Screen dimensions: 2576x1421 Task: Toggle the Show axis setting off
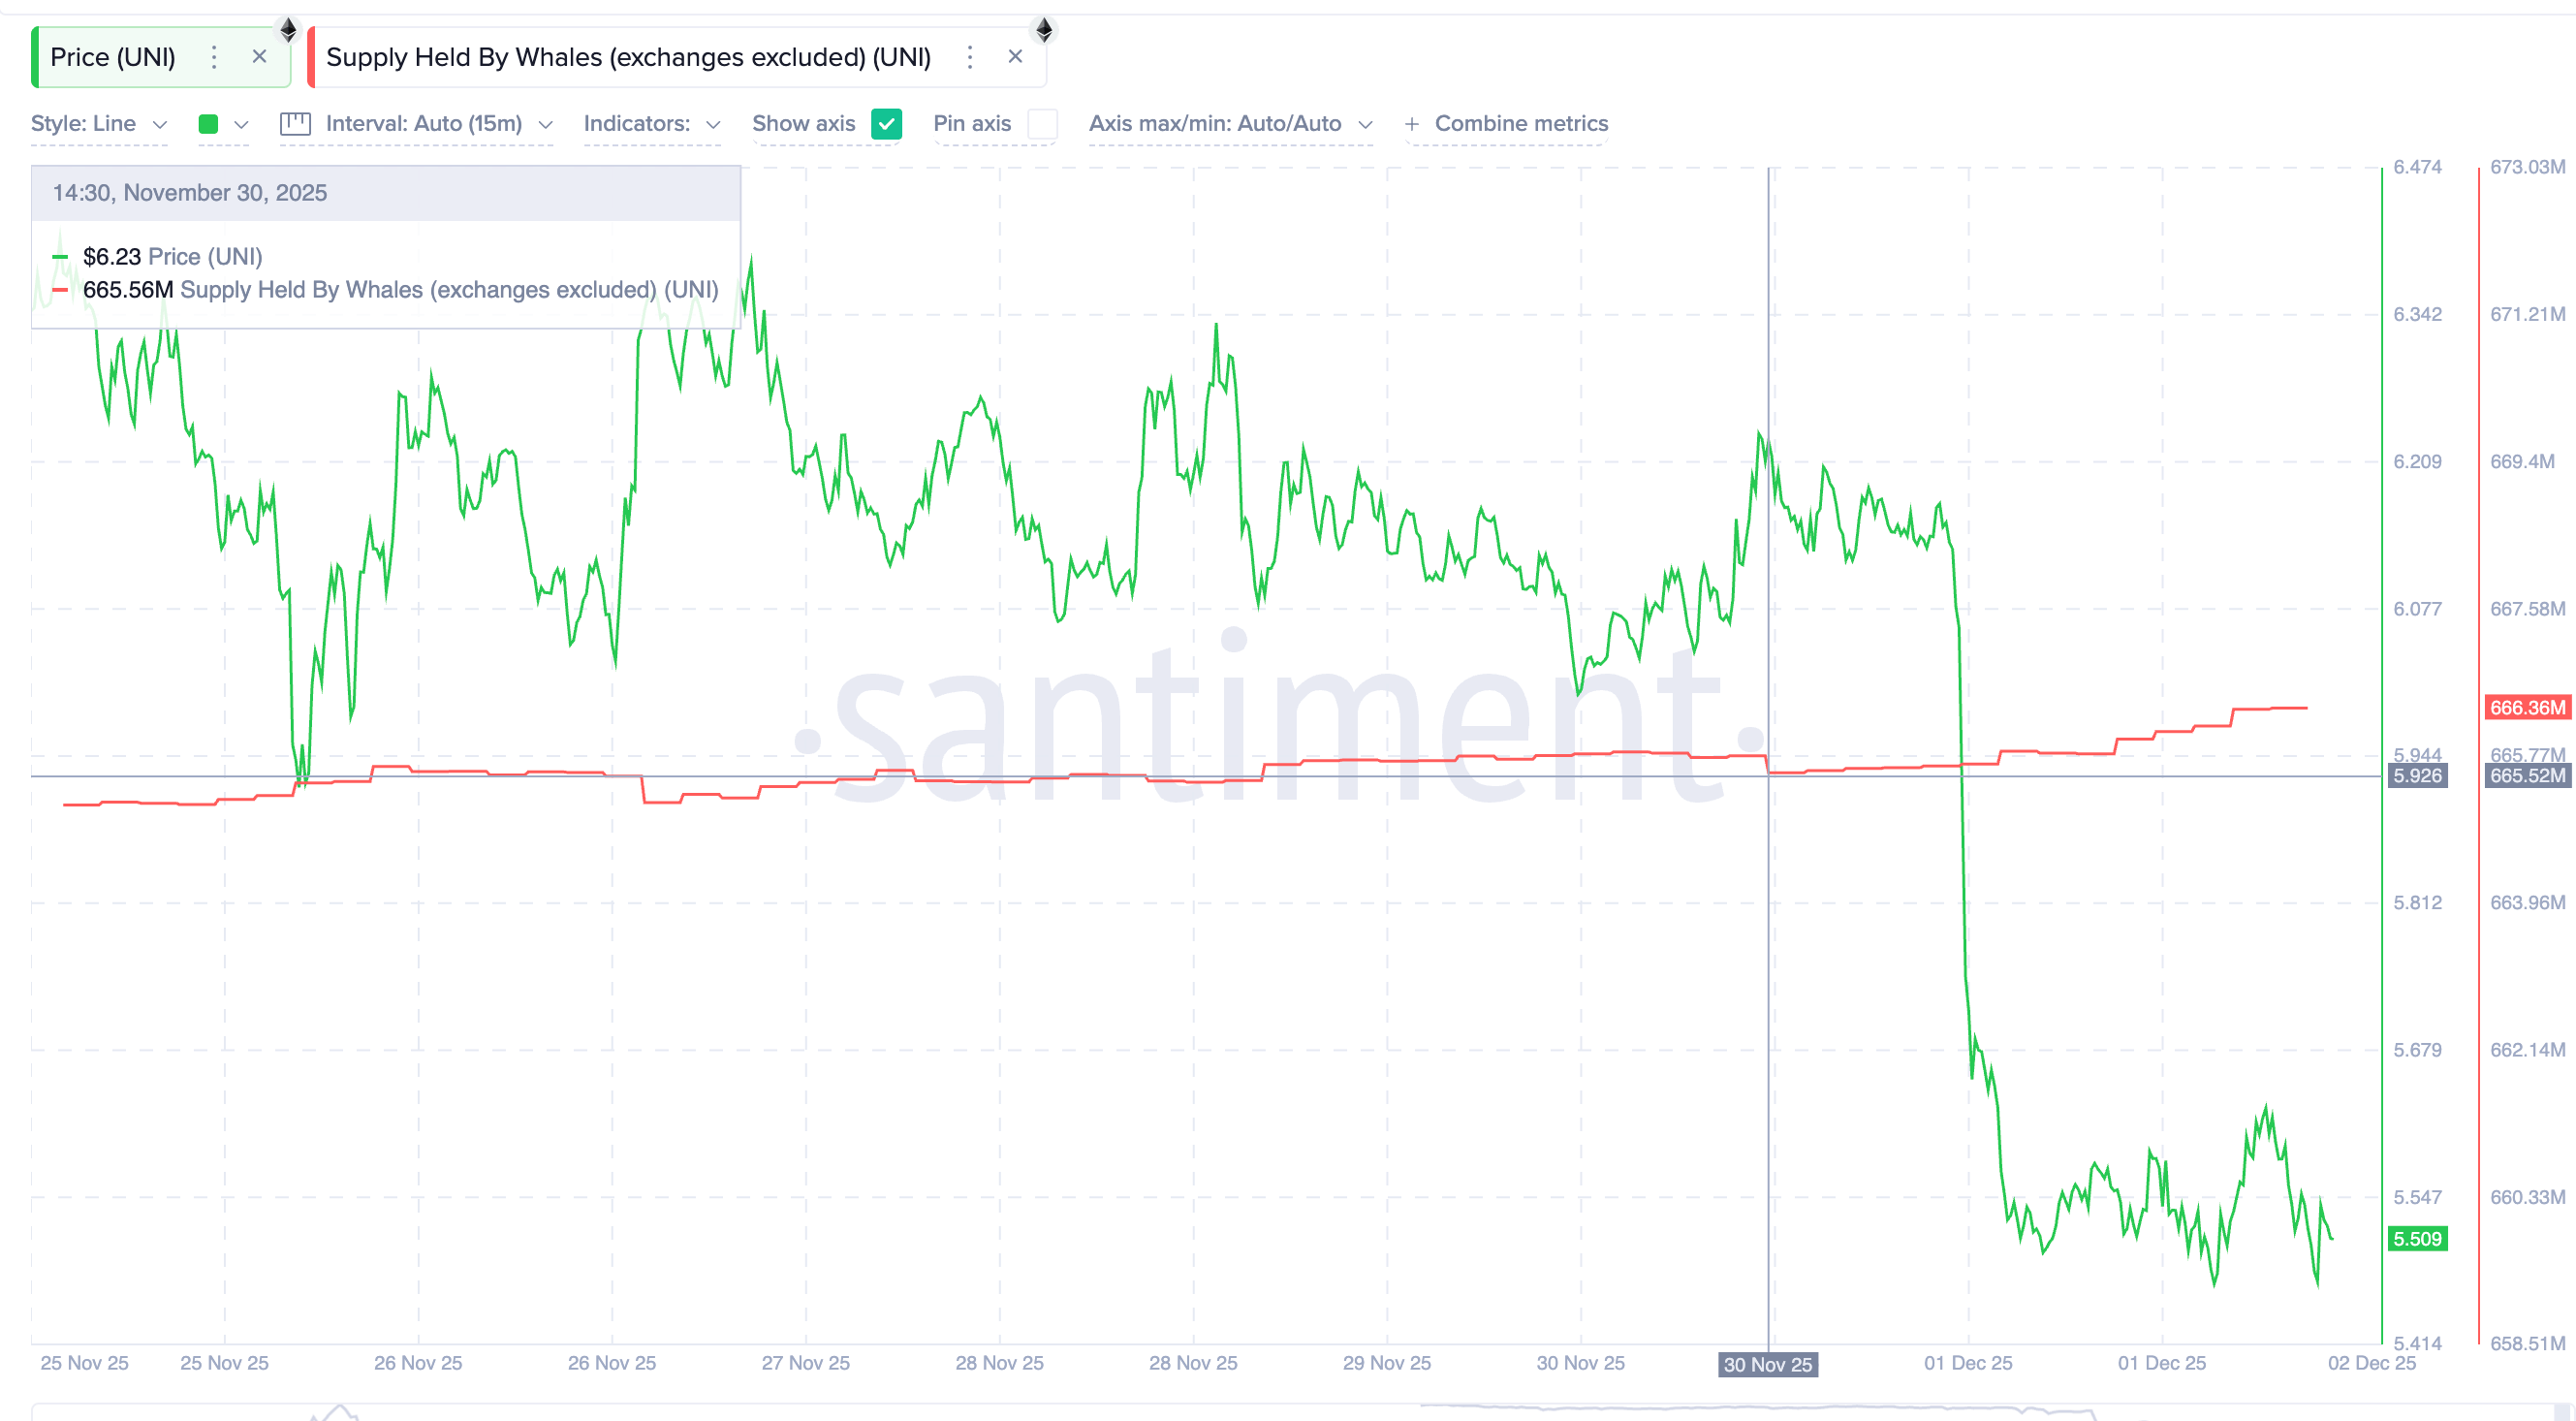(886, 124)
